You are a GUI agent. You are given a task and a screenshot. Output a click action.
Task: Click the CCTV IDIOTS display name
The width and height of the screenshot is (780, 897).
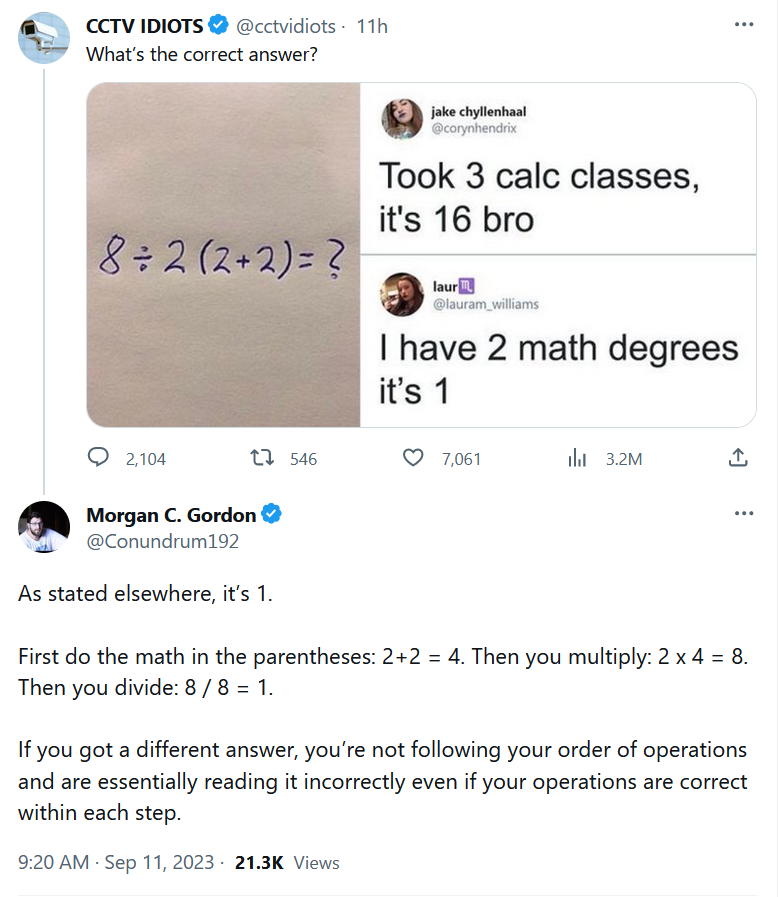(x=144, y=26)
